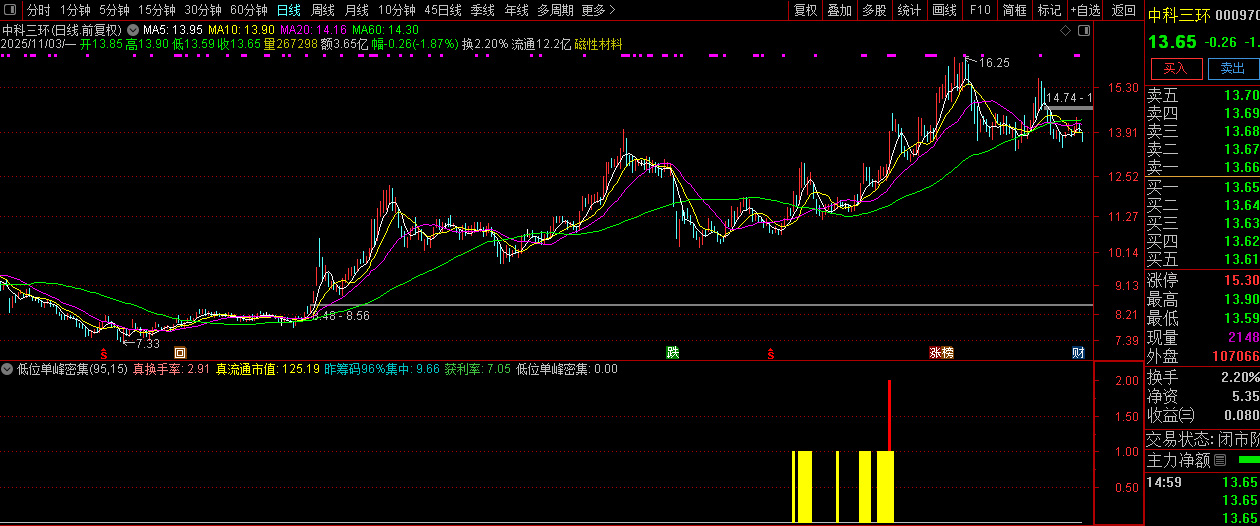Screen dimensions: 1260x526
Task: Switch to the 周线 weekly chart tab
Action: [x=322, y=10]
